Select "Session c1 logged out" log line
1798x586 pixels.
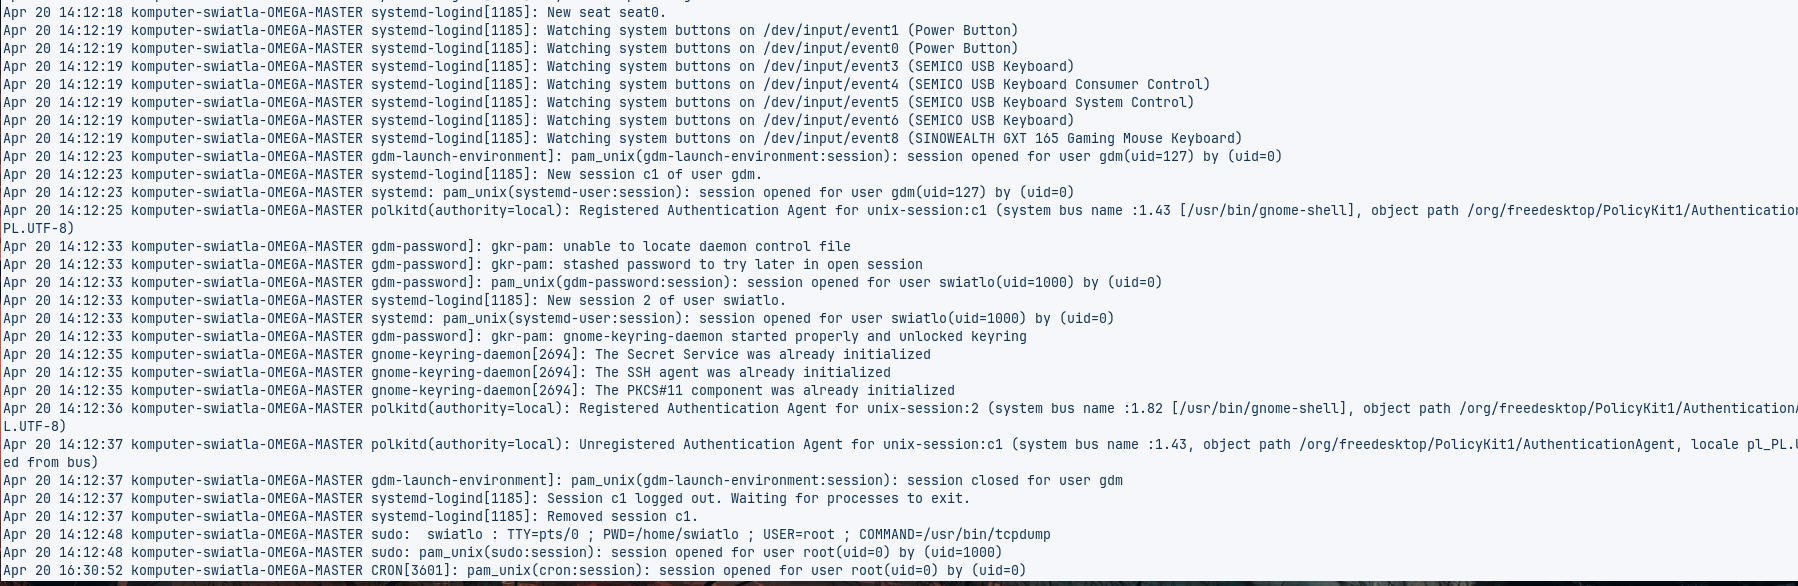pyautogui.click(x=758, y=499)
